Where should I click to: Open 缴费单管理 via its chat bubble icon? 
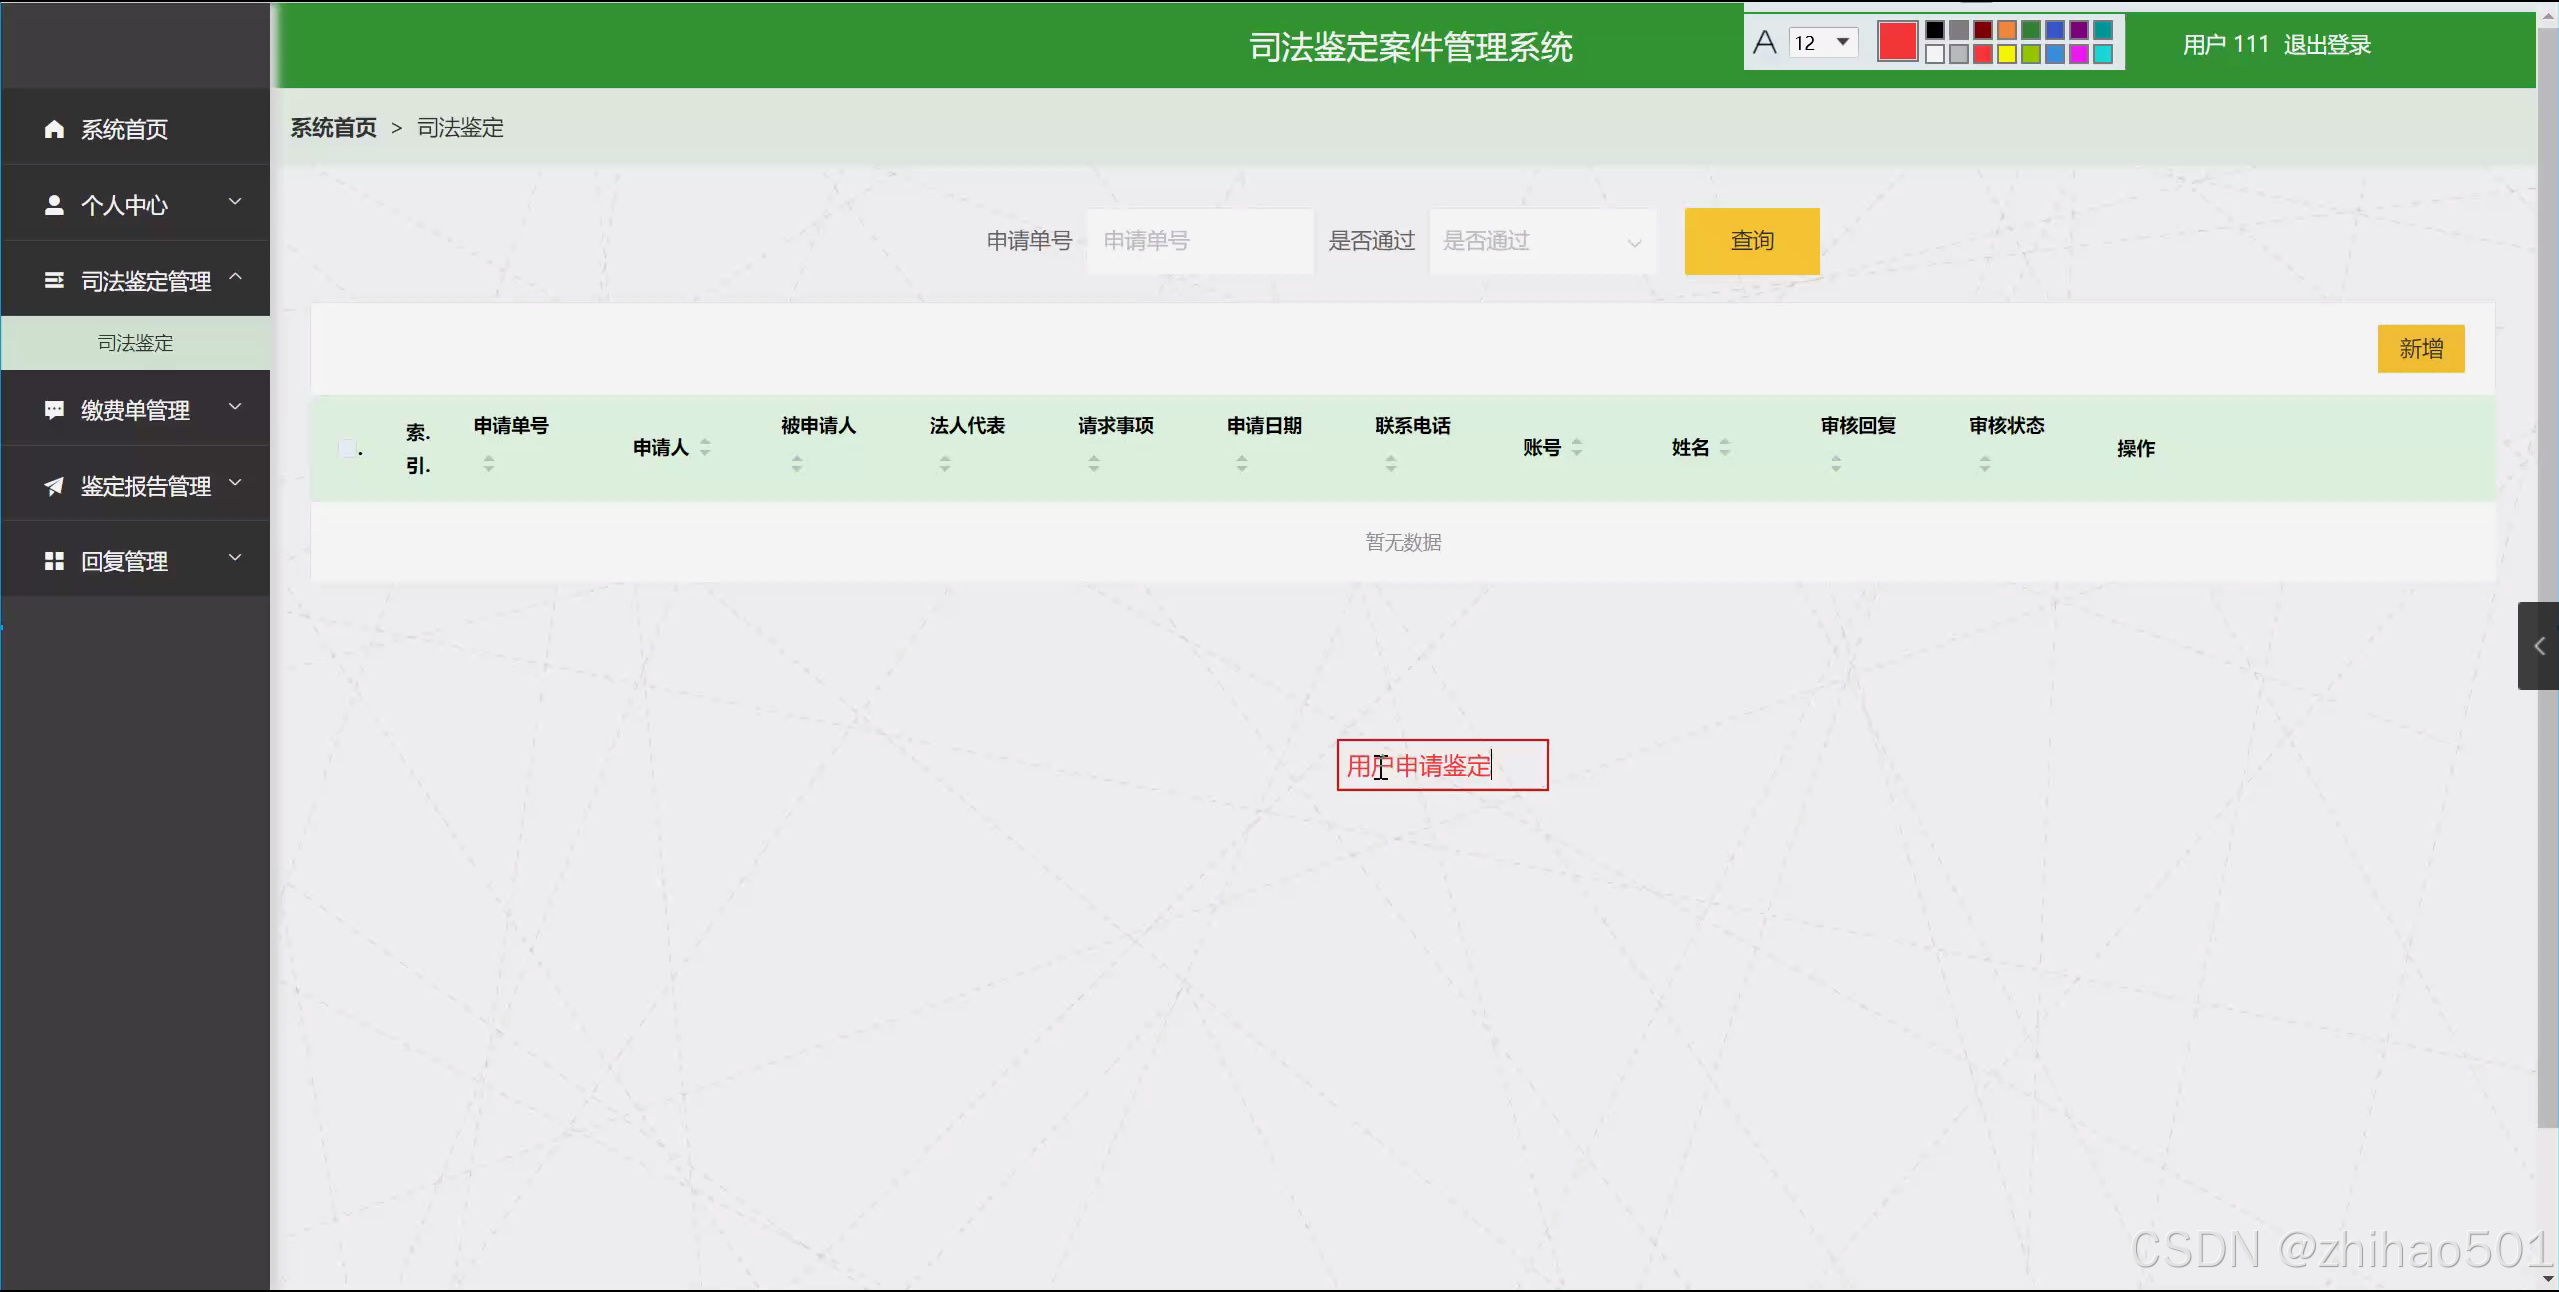tap(53, 409)
